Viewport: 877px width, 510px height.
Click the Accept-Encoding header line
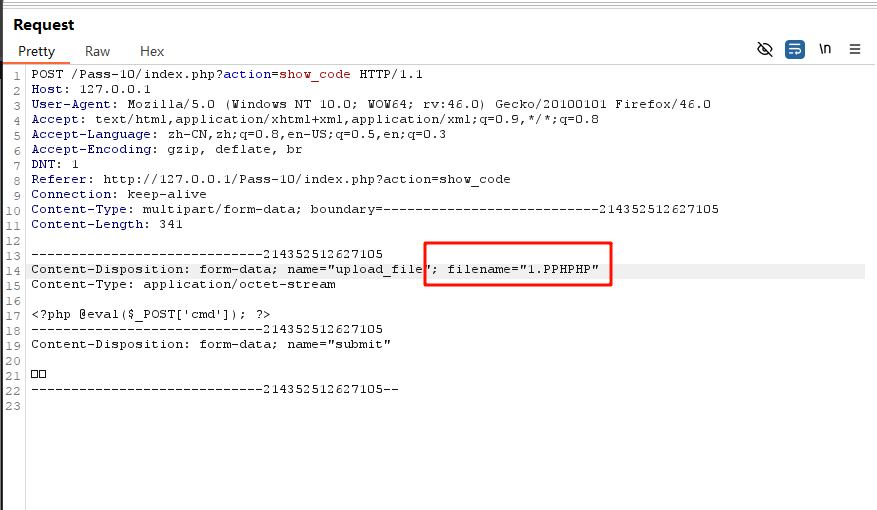[x=167, y=150]
